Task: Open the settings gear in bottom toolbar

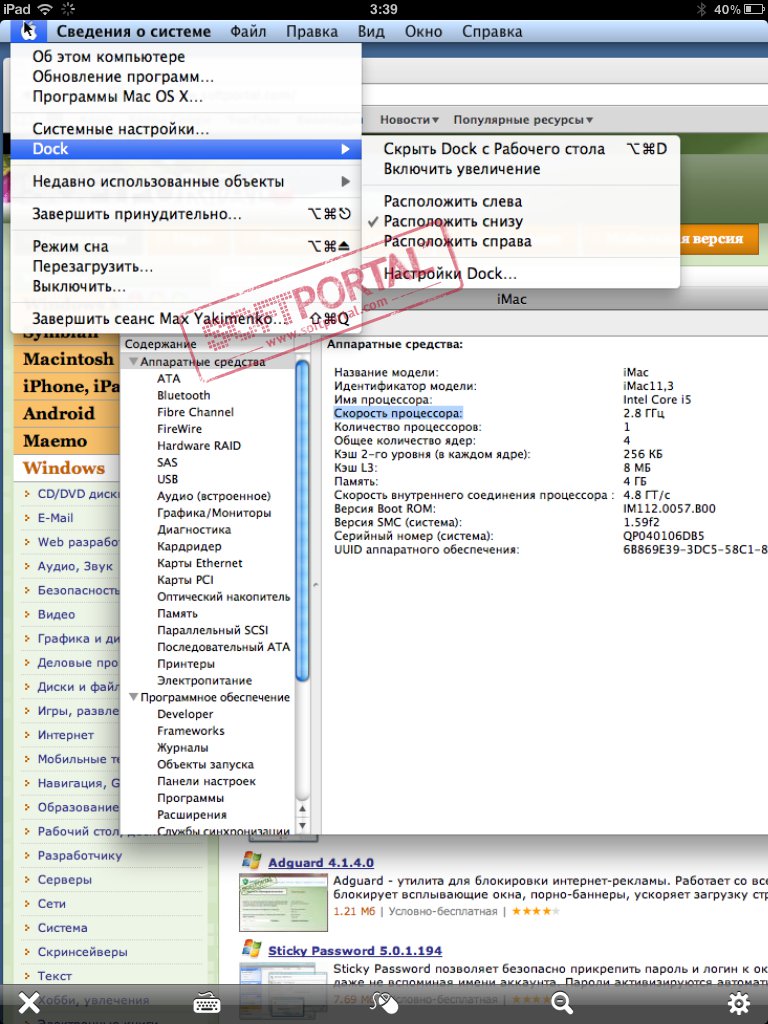Action: (x=739, y=1003)
